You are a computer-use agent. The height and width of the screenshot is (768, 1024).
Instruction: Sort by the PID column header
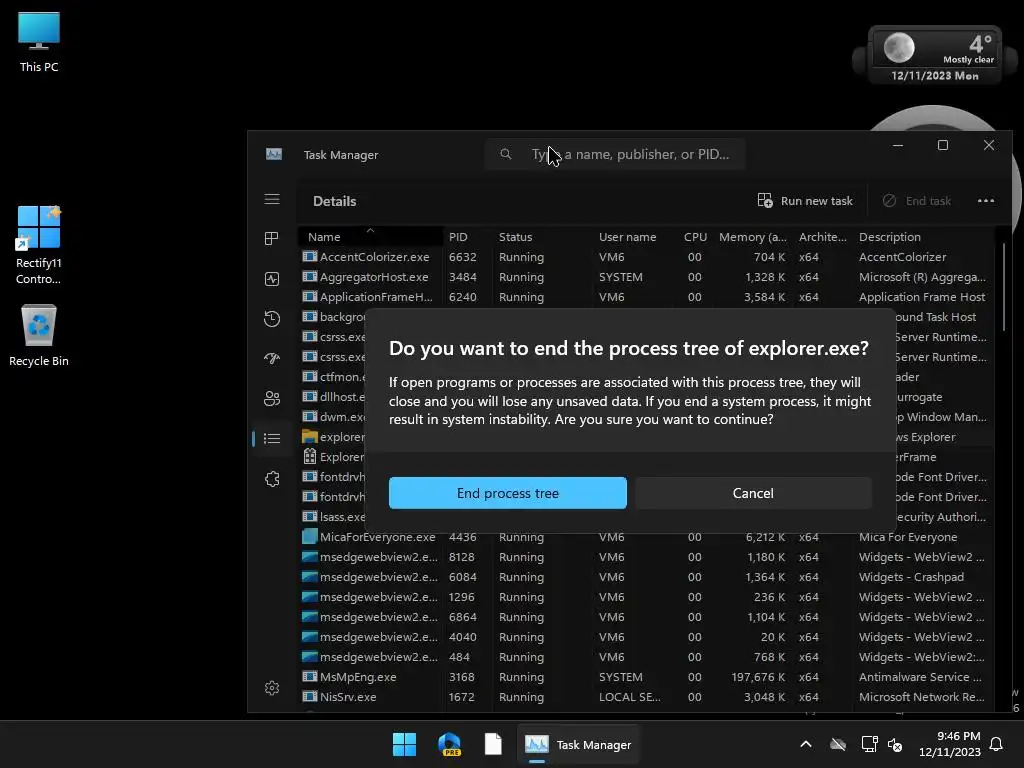(467, 236)
